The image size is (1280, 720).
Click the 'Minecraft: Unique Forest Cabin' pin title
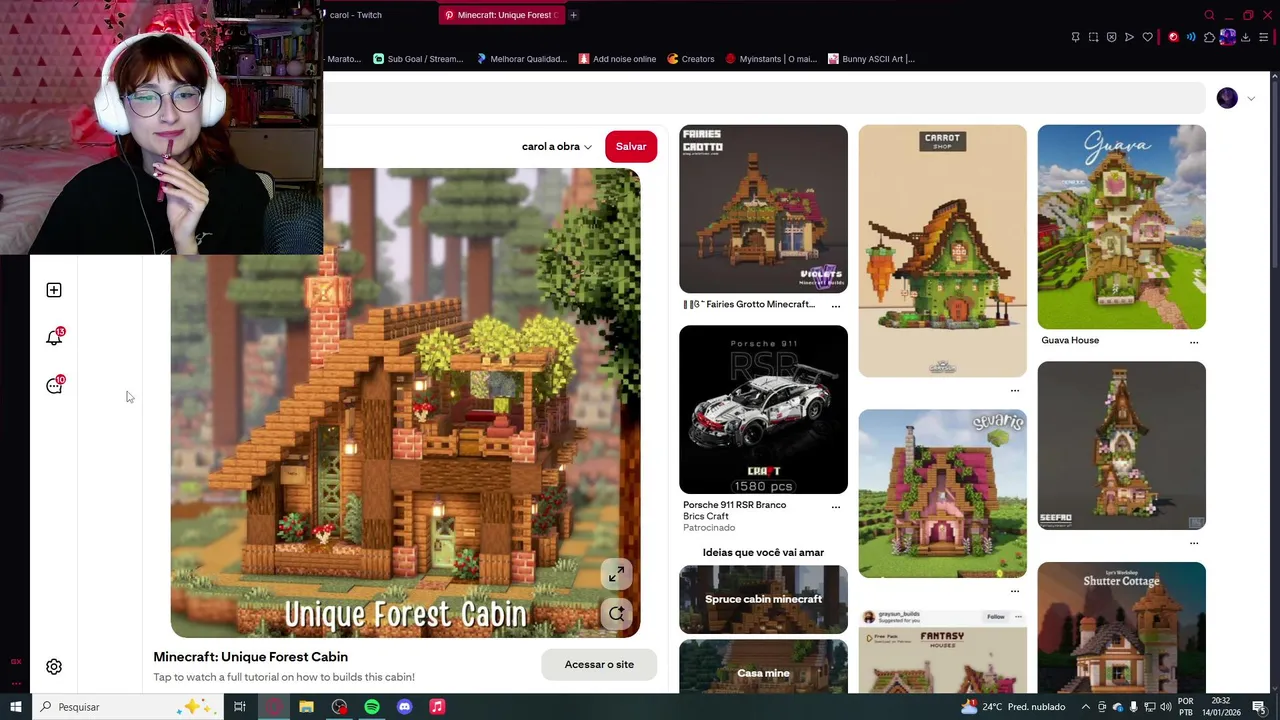point(250,657)
